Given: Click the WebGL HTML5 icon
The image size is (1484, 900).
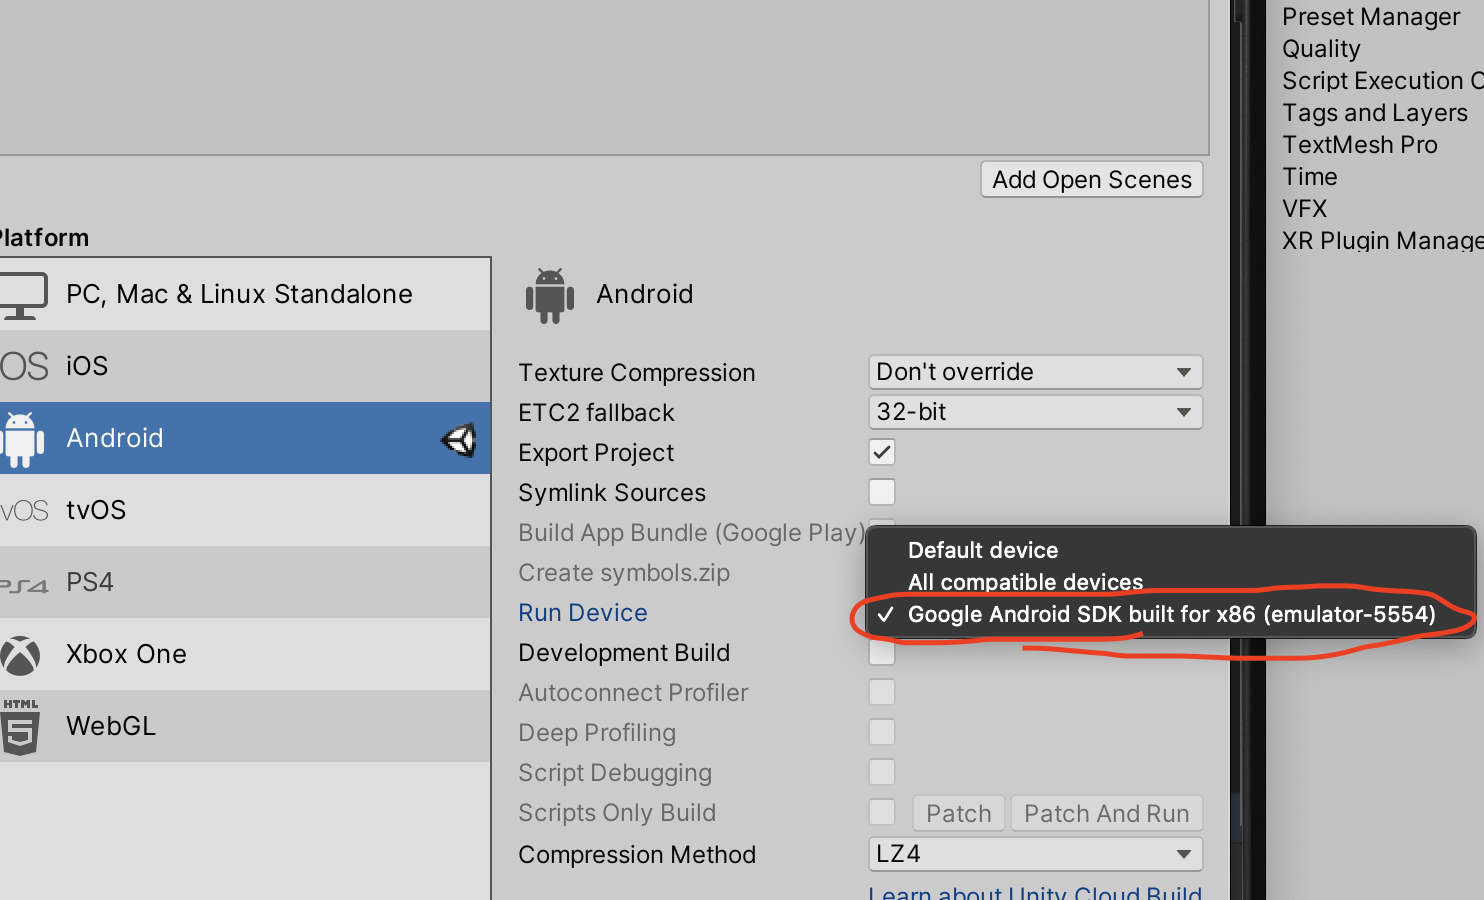Looking at the screenshot, I should [20, 727].
